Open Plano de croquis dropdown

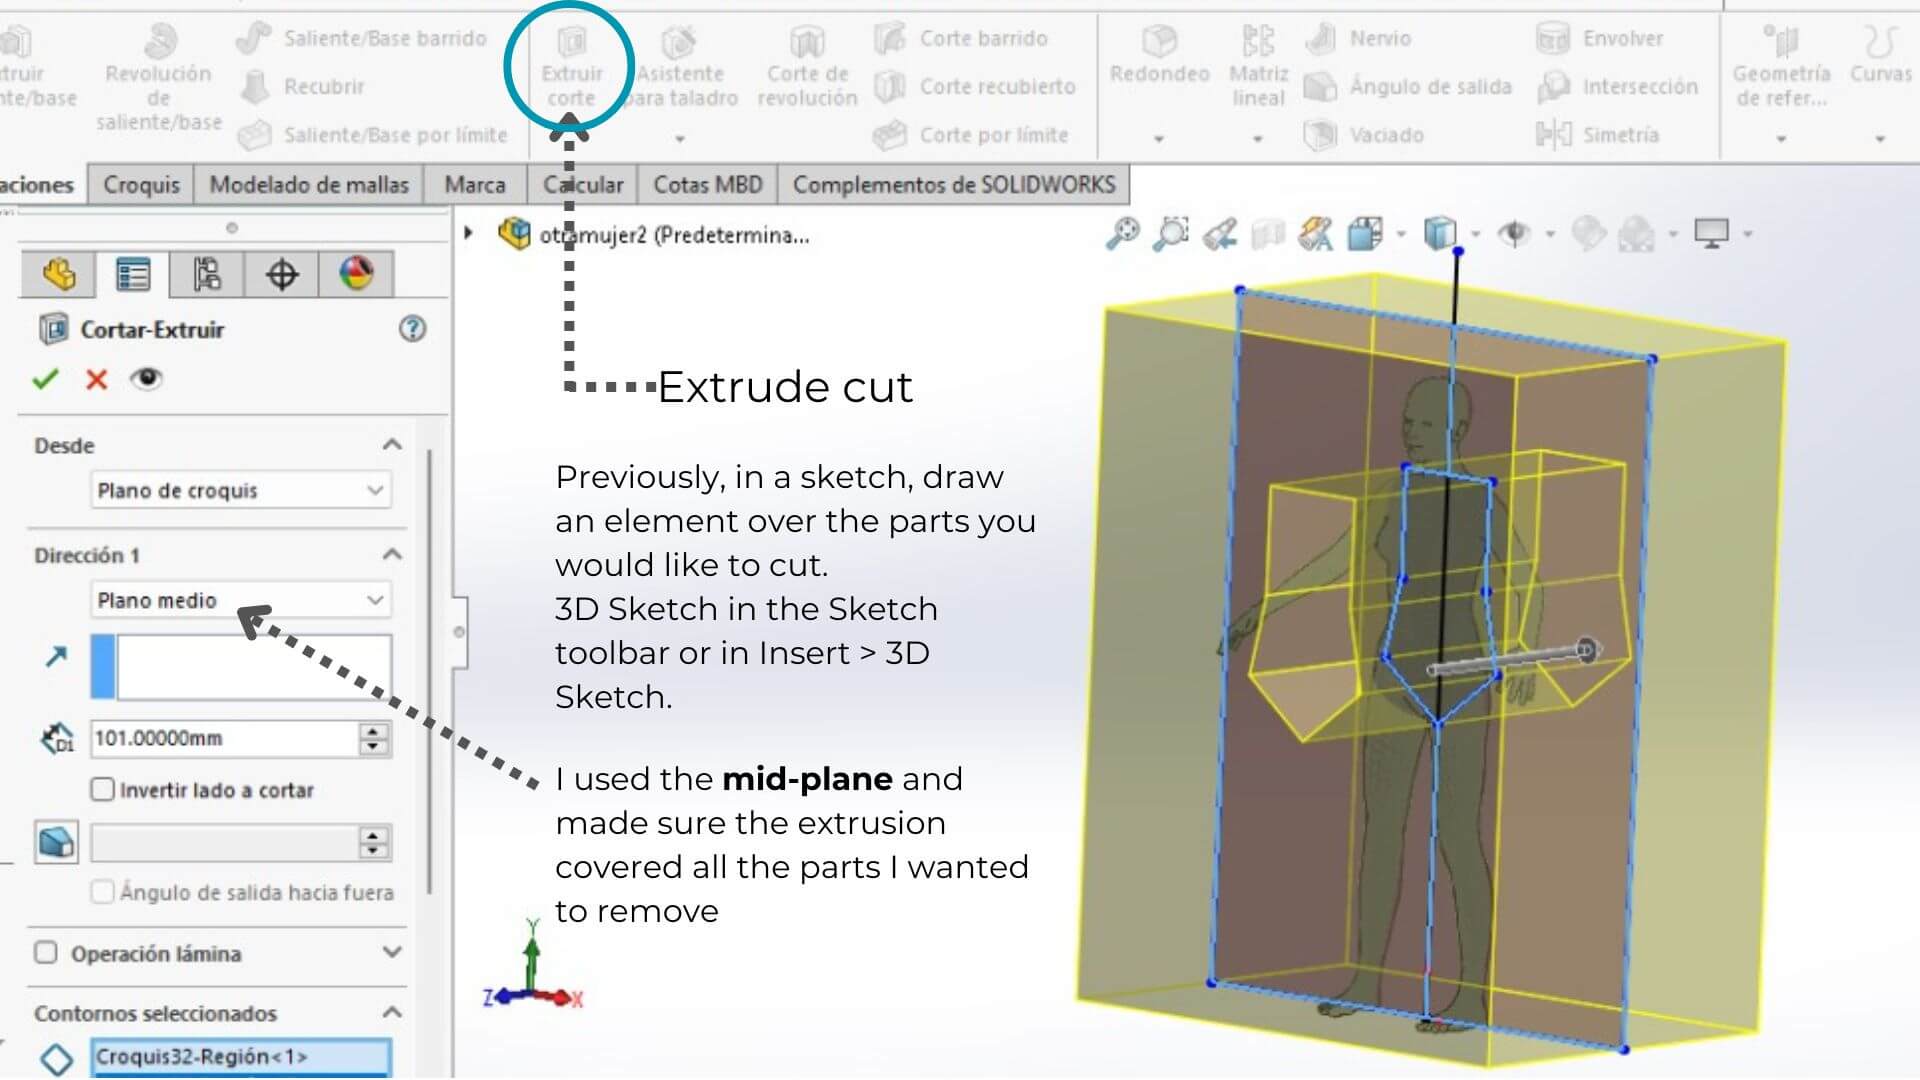point(241,490)
